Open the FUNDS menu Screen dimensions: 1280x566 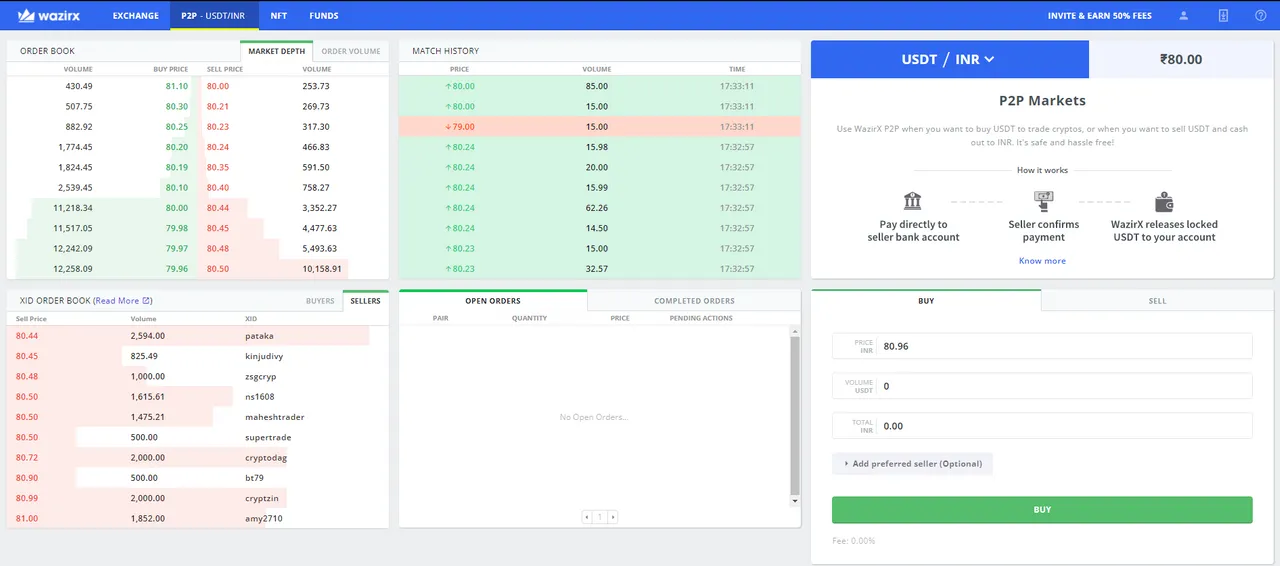[x=324, y=16]
